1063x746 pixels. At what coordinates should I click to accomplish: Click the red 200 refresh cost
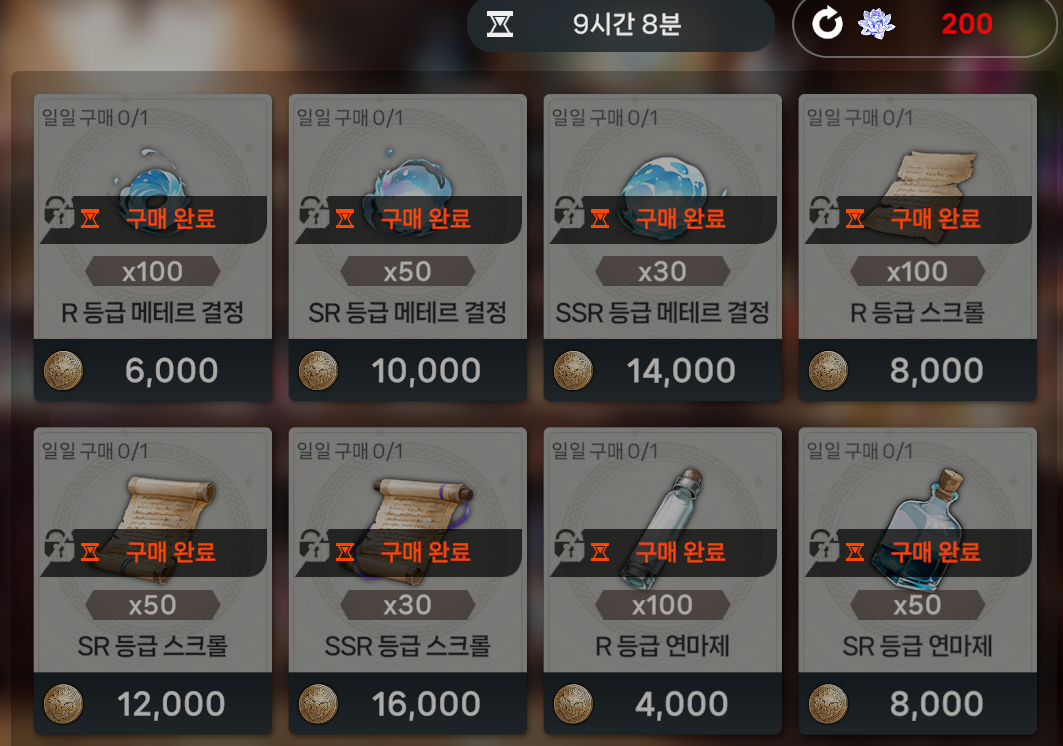pyautogui.click(x=967, y=24)
